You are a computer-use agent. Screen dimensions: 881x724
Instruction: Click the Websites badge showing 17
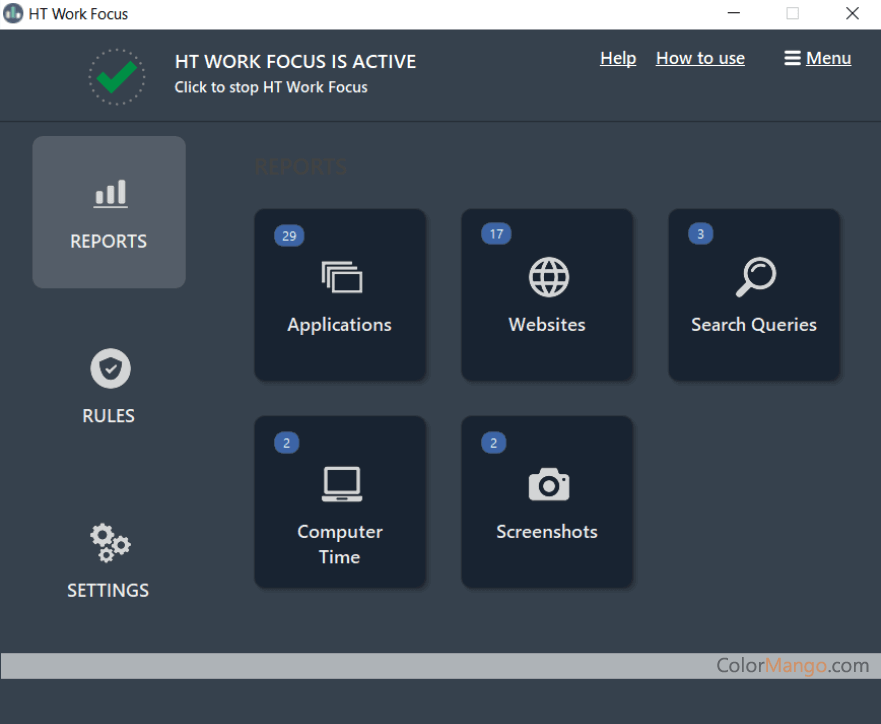point(495,233)
